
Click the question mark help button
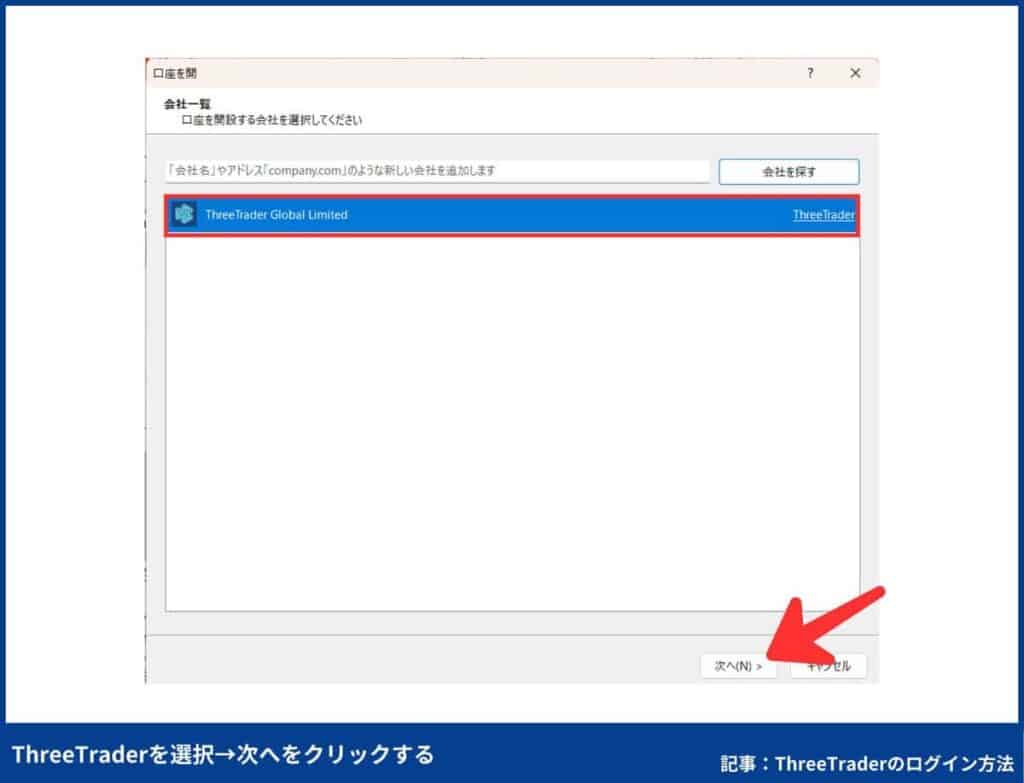[810, 73]
